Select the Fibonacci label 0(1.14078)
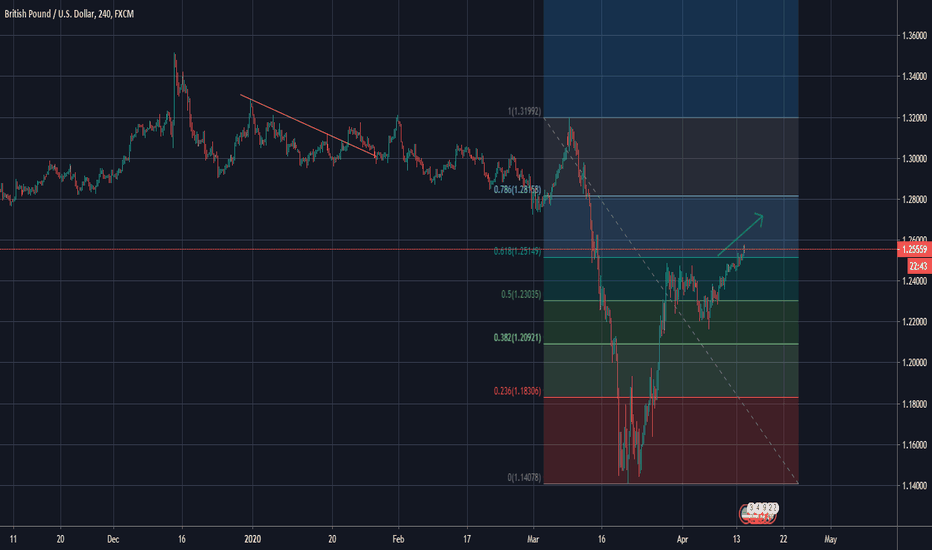 524,477
